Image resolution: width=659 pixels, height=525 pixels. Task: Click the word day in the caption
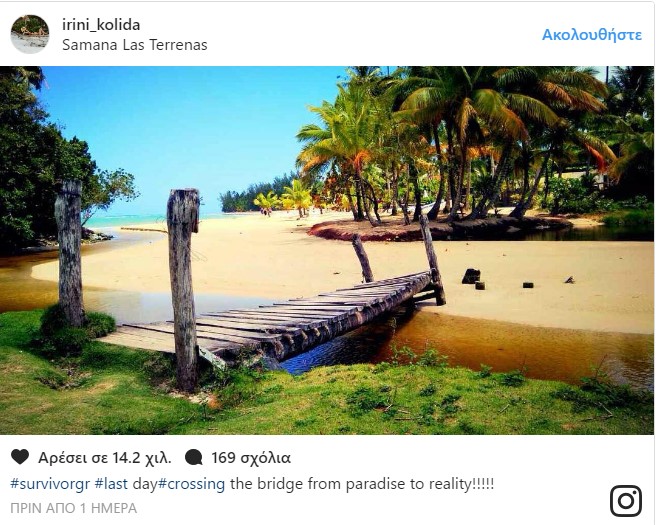(145, 484)
